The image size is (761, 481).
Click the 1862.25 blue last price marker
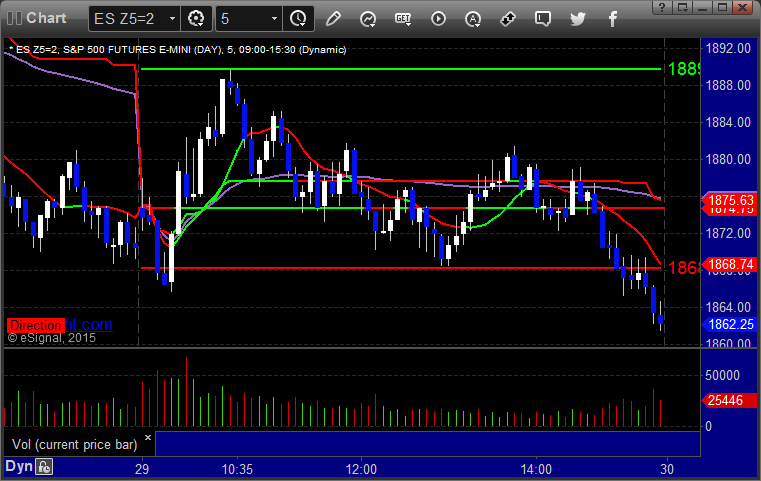pyautogui.click(x=730, y=324)
